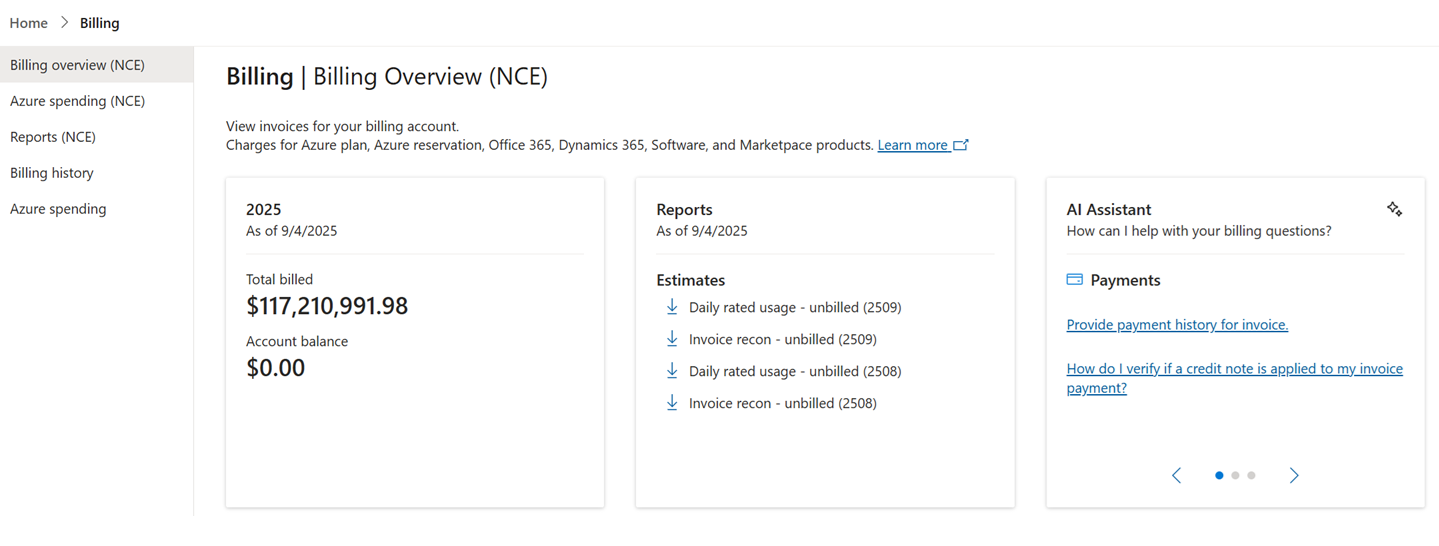Select Billing overview (NCE) sidebar item

pos(77,65)
